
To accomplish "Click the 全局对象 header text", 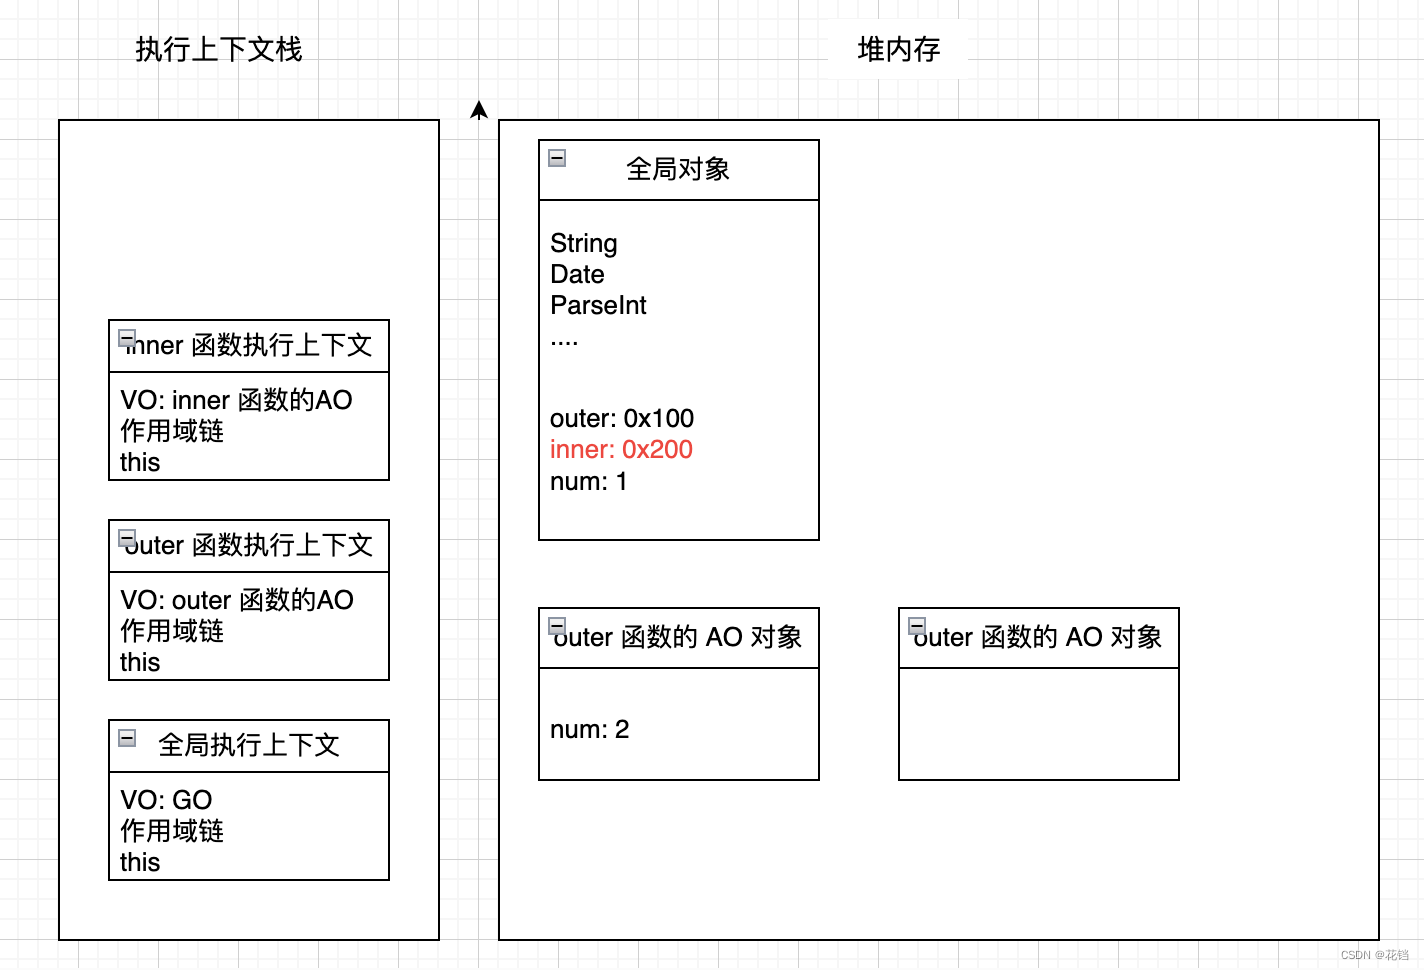I will click(678, 169).
